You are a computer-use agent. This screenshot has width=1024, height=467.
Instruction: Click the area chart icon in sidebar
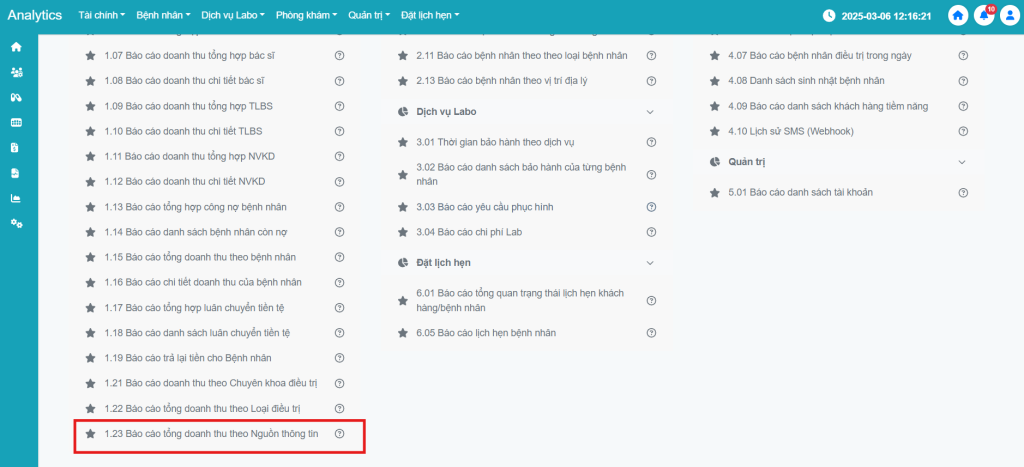[16, 197]
